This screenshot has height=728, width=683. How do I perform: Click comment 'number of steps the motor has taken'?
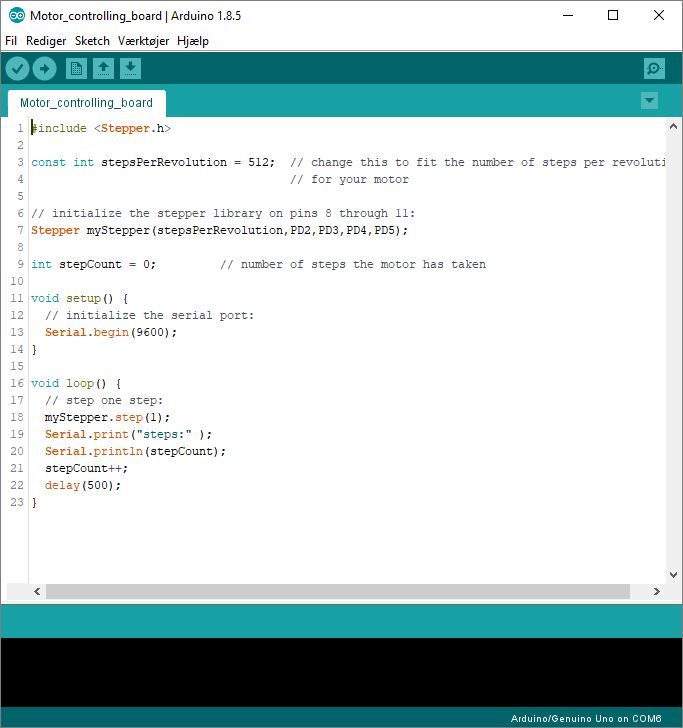pyautogui.click(x=364, y=264)
